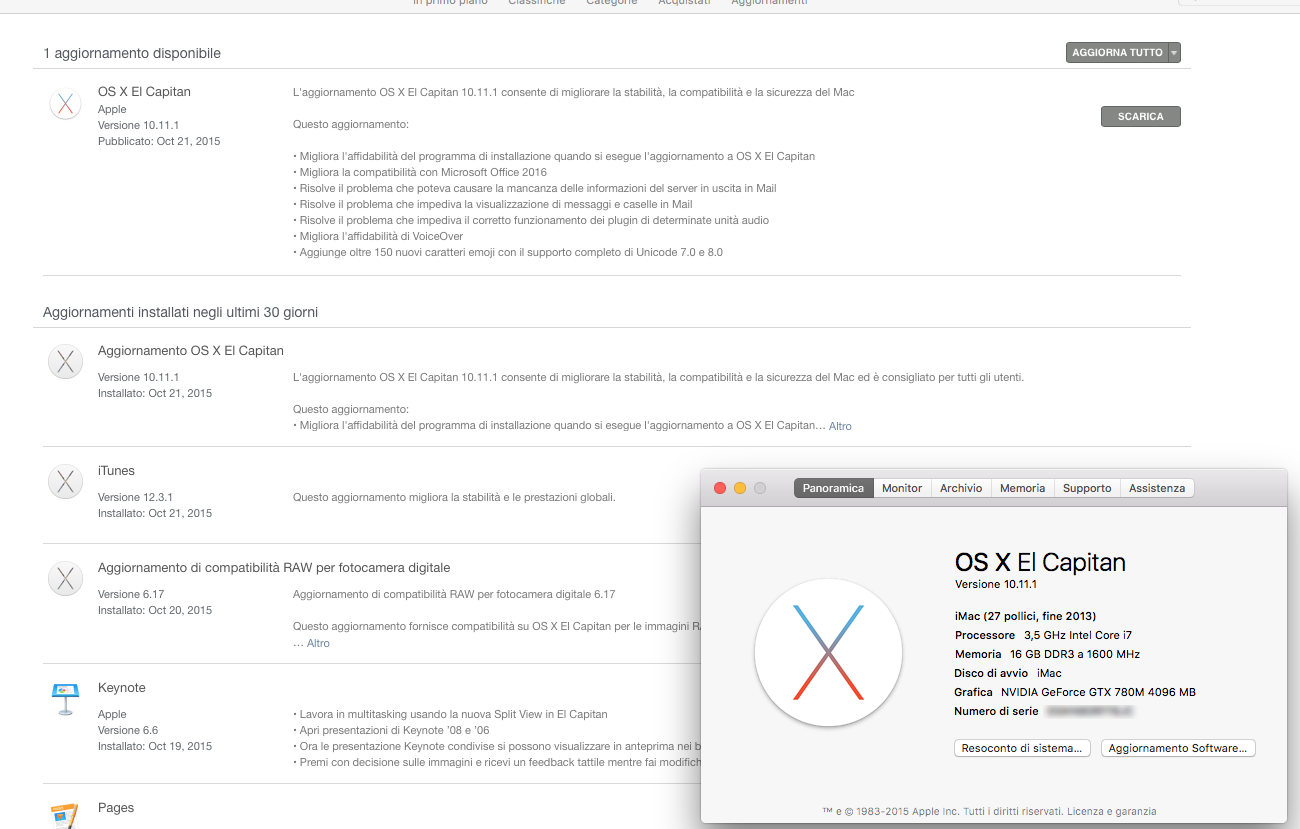The image size is (1300, 829).
Task: Click the 'OS X El Capitan' title in the updates list
Action: [x=144, y=91]
